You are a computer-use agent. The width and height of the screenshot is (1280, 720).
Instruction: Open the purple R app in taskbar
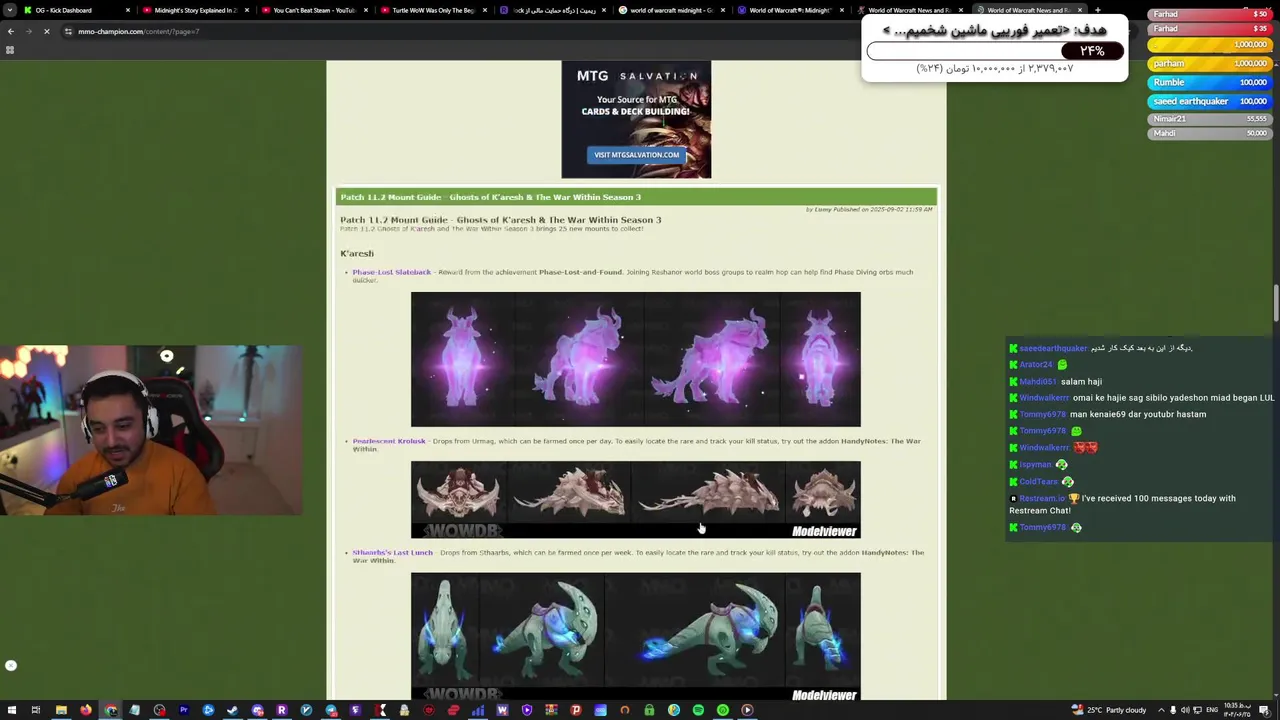coord(281,710)
